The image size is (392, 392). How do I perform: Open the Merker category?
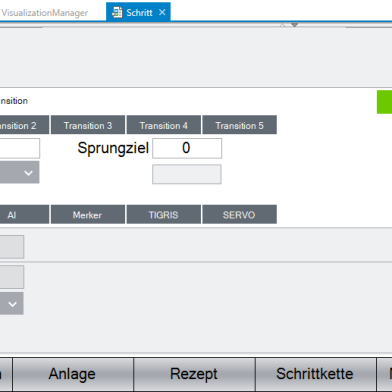(88, 214)
